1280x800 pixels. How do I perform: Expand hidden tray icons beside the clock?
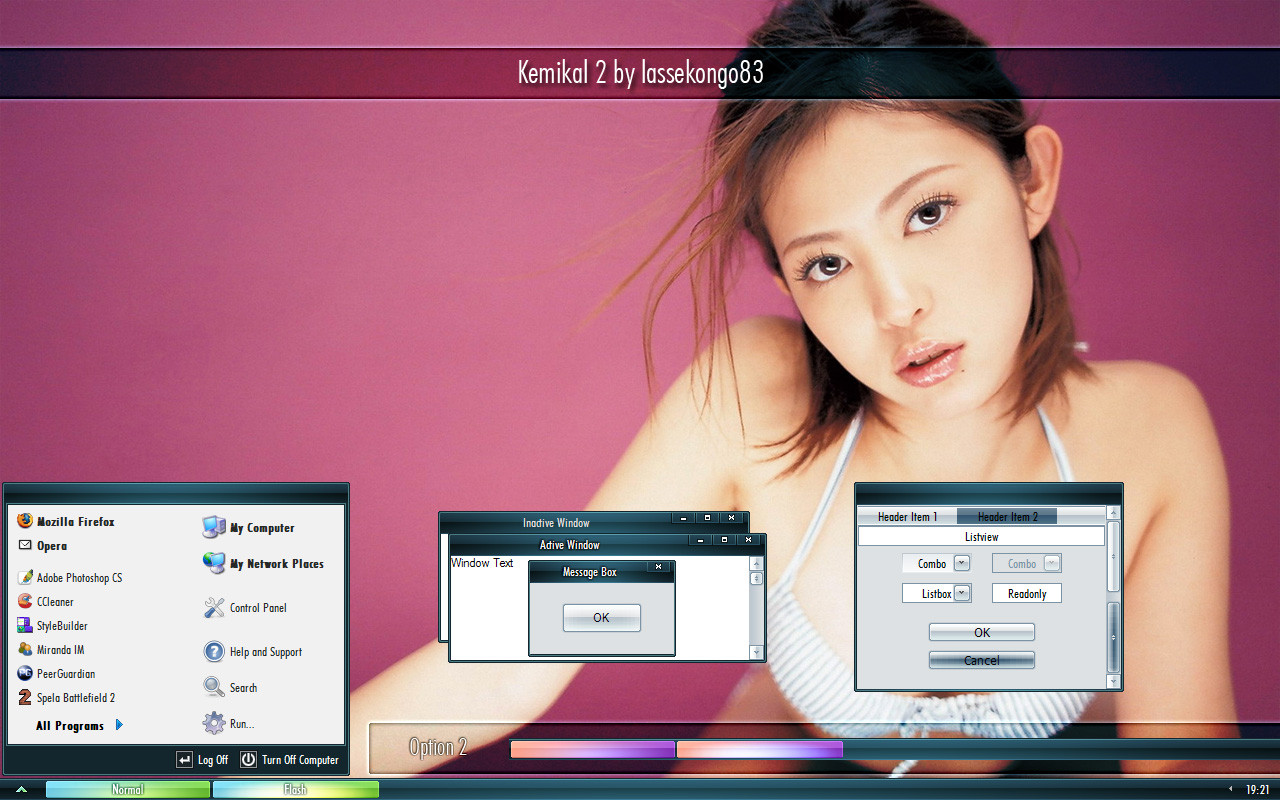[1230, 790]
